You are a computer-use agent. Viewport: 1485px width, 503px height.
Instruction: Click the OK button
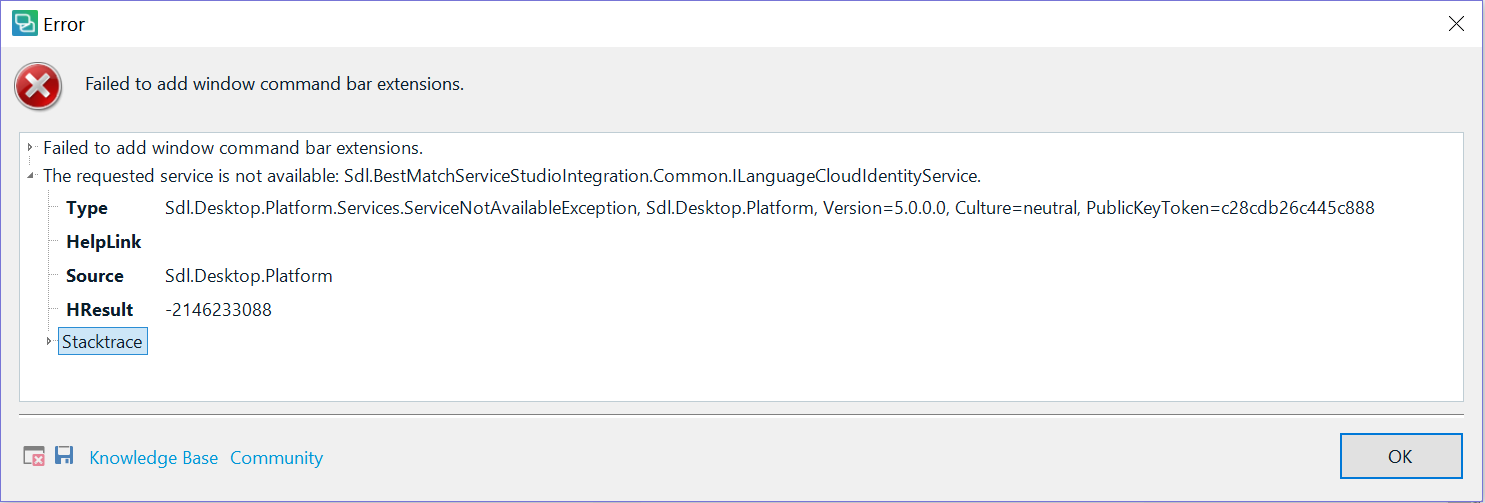(x=1401, y=456)
